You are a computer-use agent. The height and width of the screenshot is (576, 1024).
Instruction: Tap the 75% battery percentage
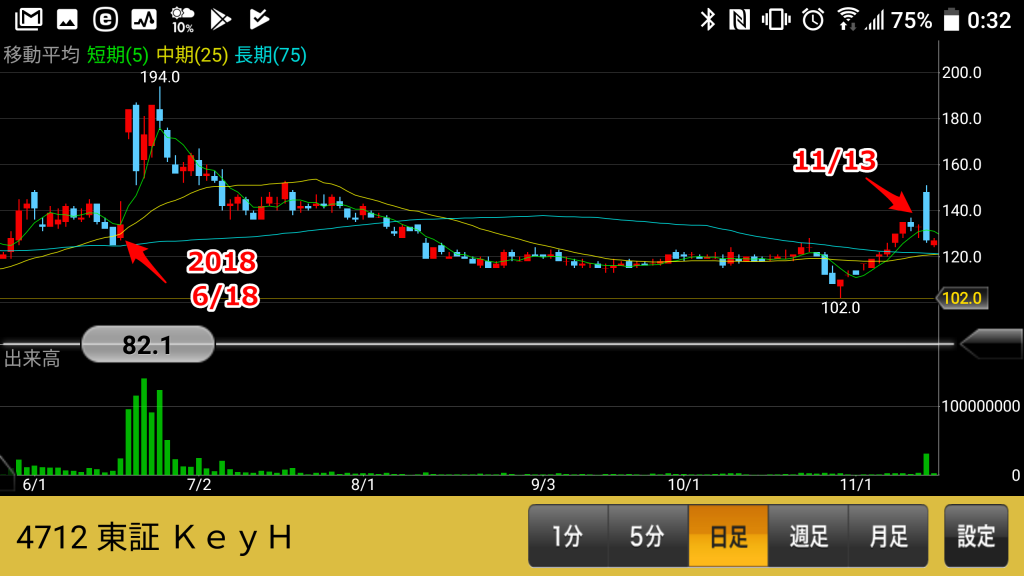[912, 20]
